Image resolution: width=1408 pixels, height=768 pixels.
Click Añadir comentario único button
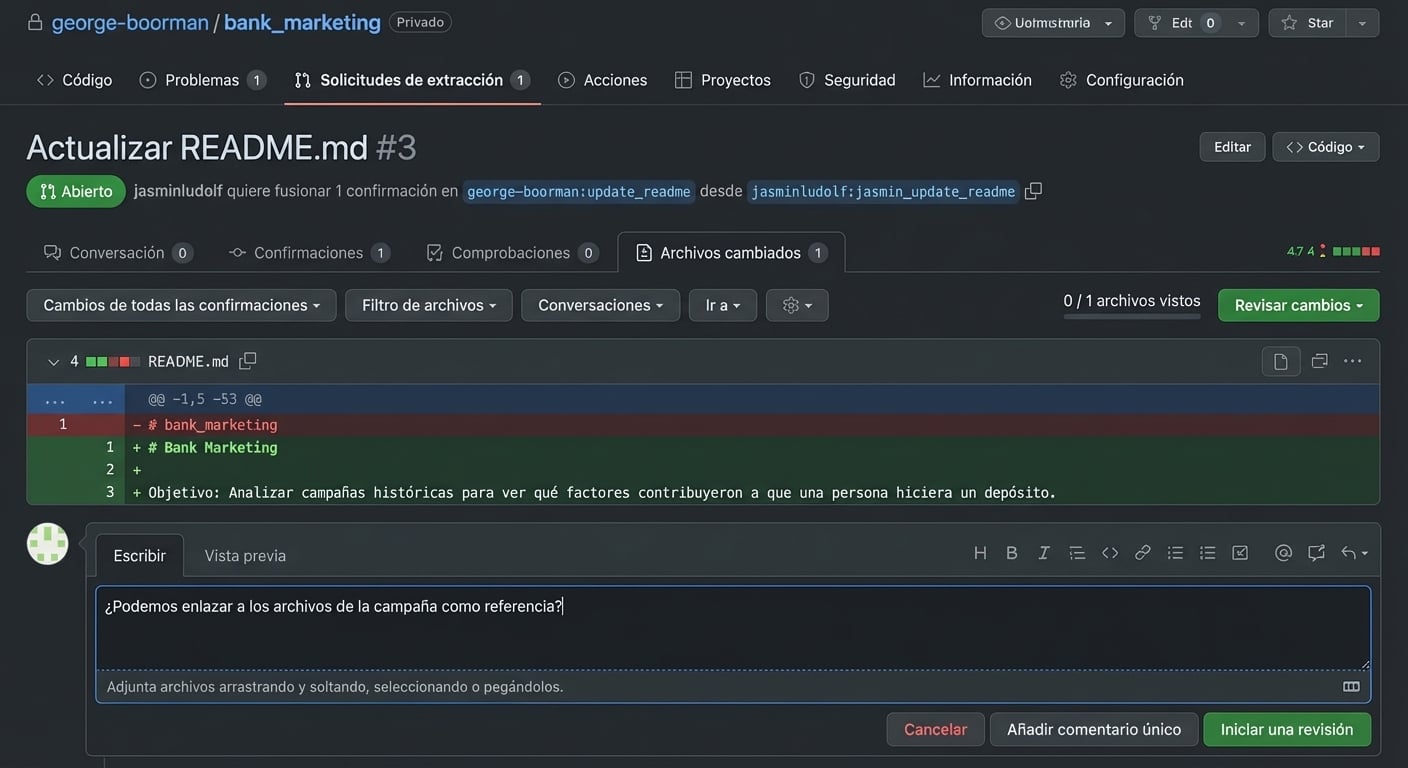coord(1094,729)
